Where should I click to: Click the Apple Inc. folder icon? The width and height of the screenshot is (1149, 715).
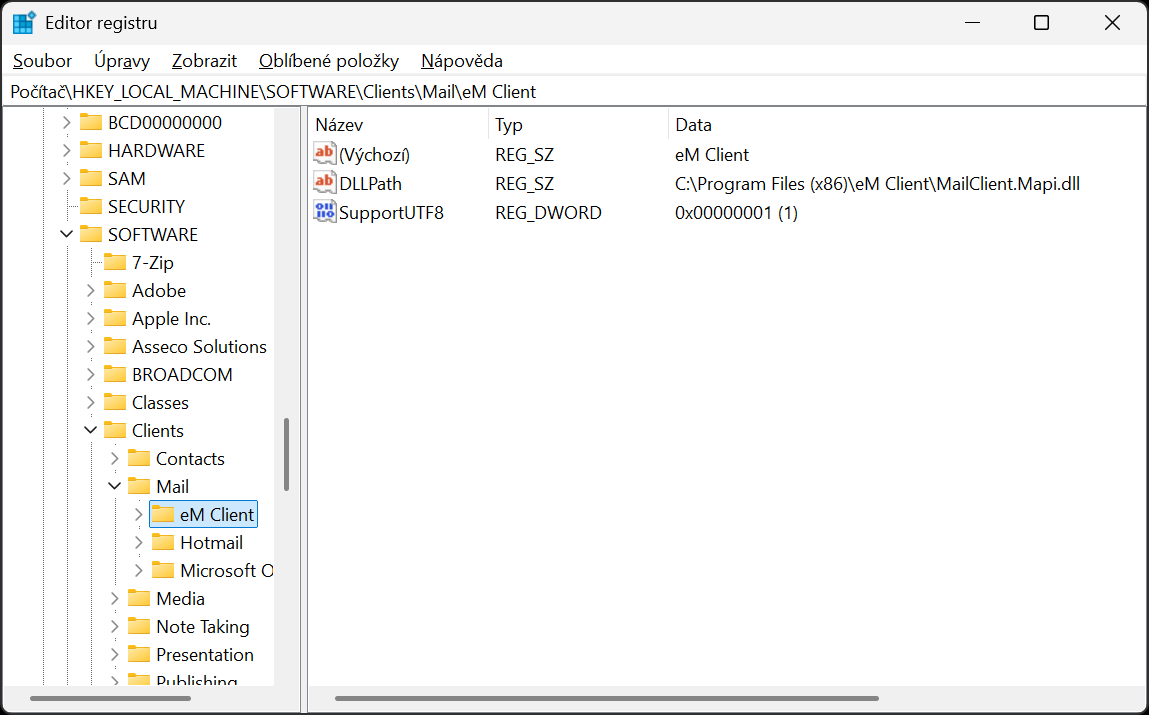tap(115, 319)
